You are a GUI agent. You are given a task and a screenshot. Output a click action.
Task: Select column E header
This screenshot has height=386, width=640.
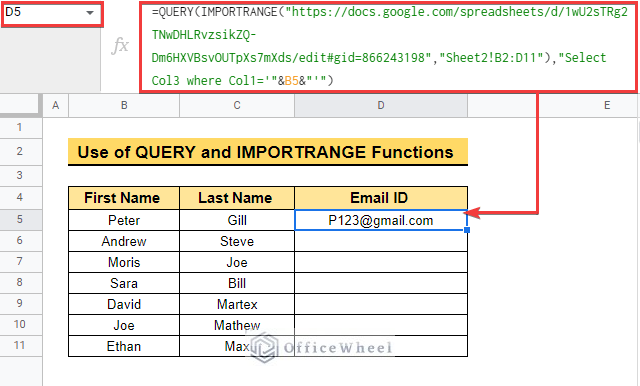click(607, 105)
